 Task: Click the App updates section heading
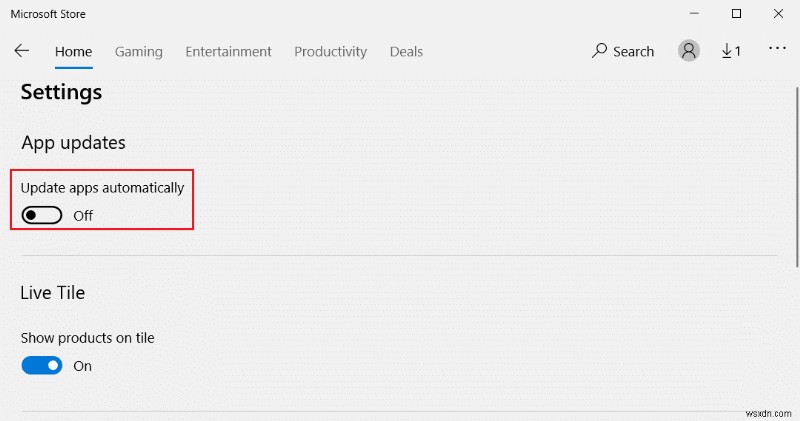pos(73,143)
